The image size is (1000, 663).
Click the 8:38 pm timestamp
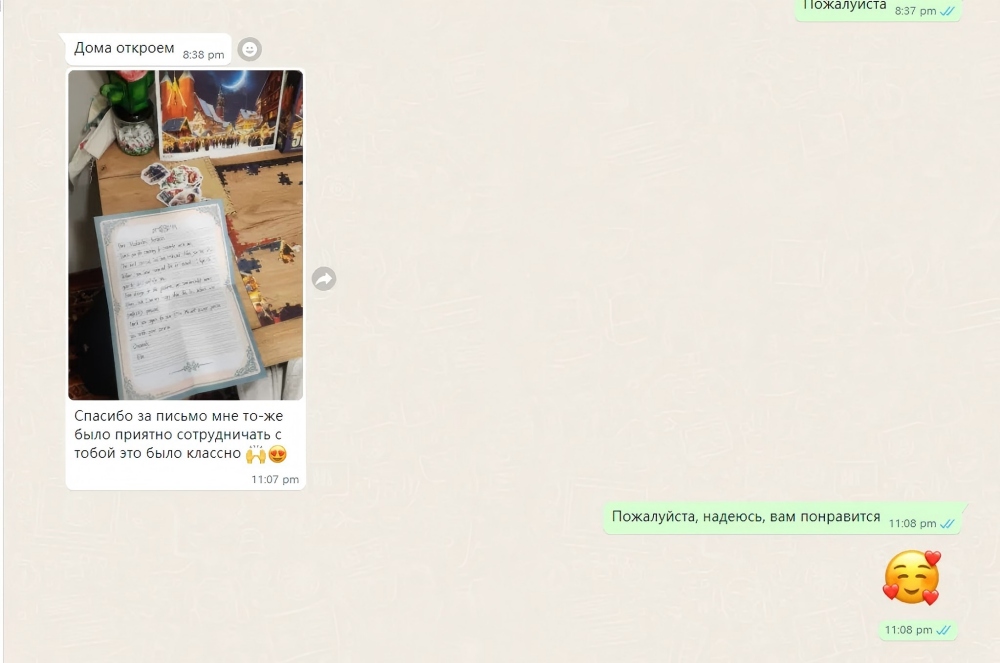pos(203,55)
